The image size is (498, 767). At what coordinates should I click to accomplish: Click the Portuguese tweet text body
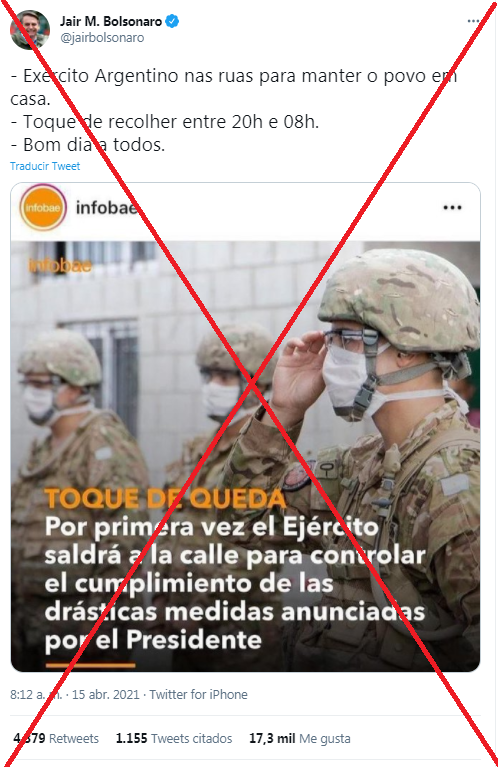click(234, 111)
